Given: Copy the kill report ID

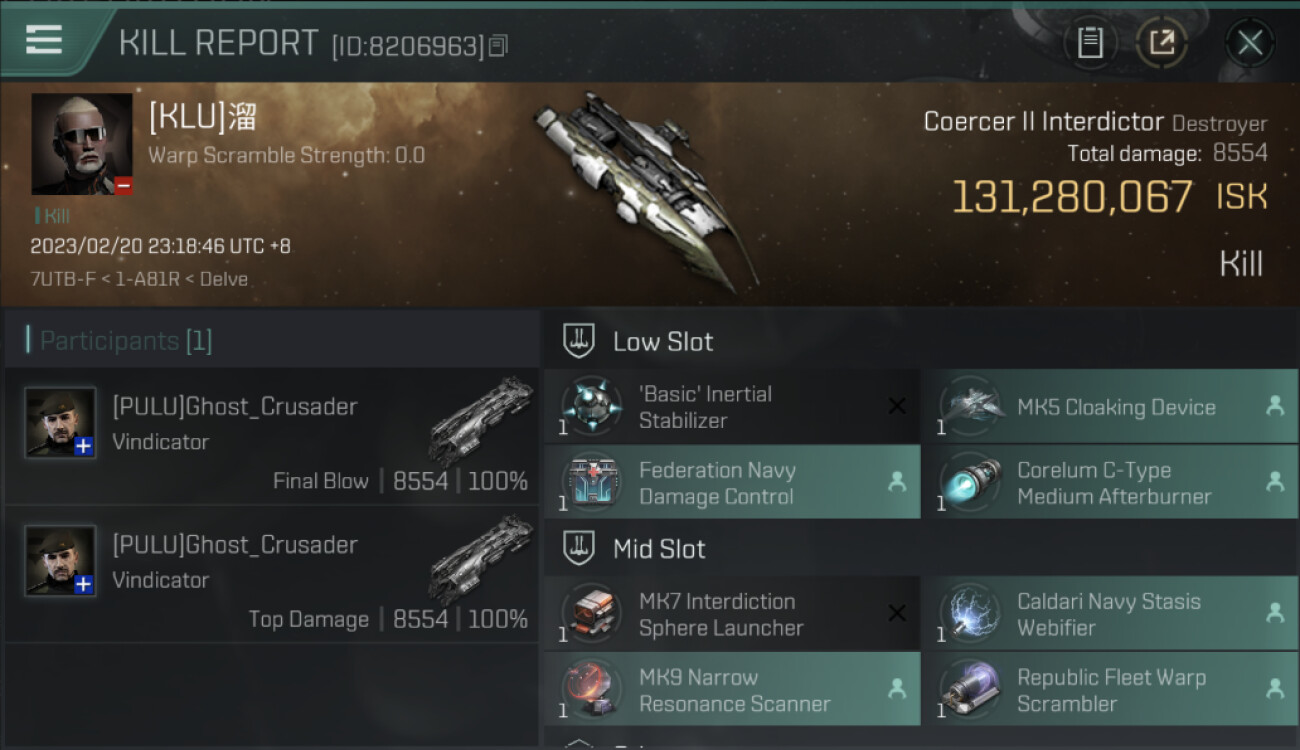Looking at the screenshot, I should (498, 45).
